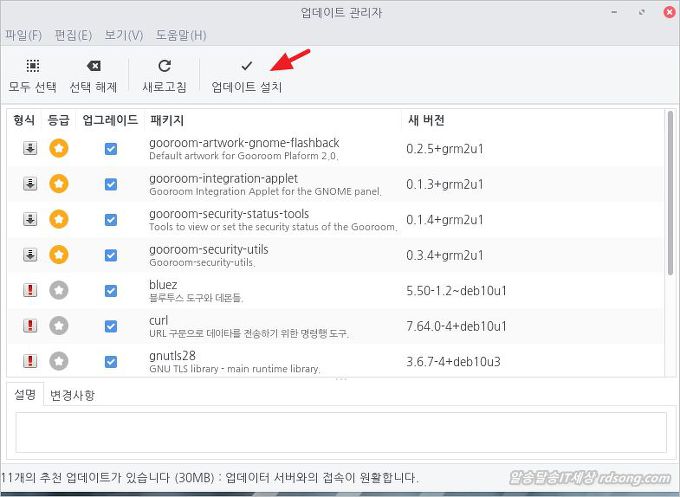Click the 업데이트 설치 checkmark icon
This screenshot has height=497, width=680.
pyautogui.click(x=247, y=66)
